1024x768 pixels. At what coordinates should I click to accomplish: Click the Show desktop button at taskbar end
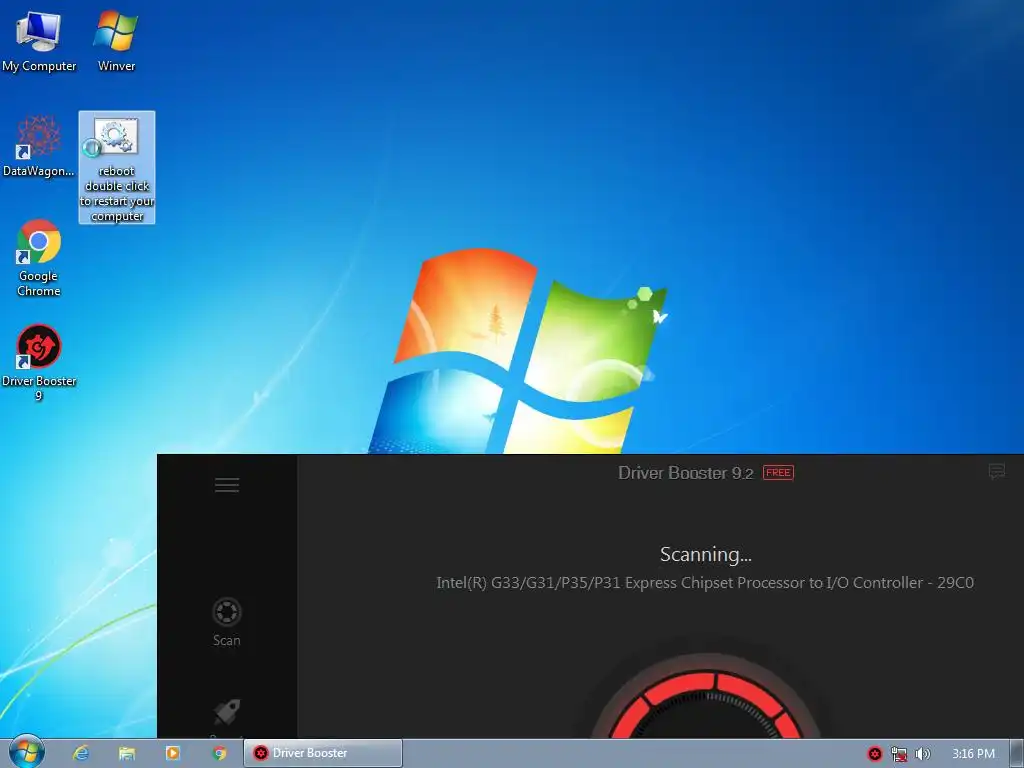pyautogui.click(x=1017, y=753)
